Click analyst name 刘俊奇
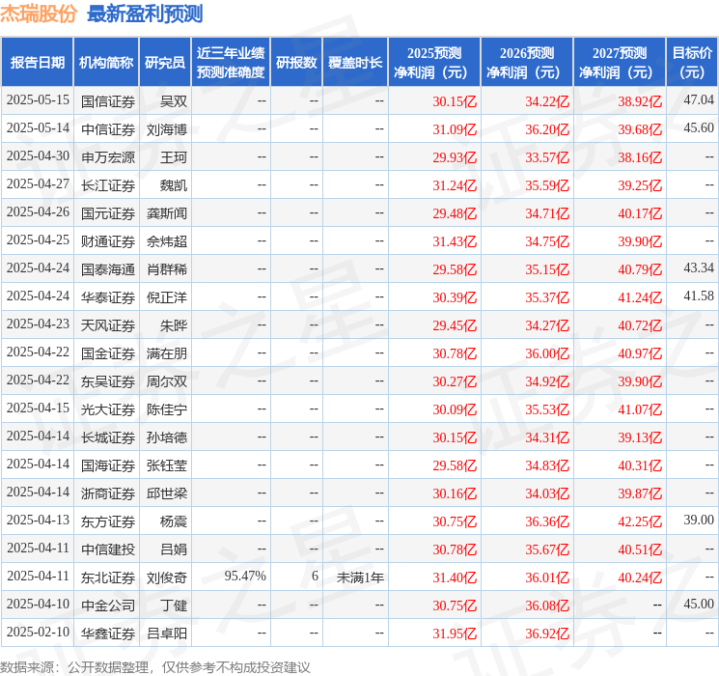Viewport: 719px width, 676px height. (167, 577)
